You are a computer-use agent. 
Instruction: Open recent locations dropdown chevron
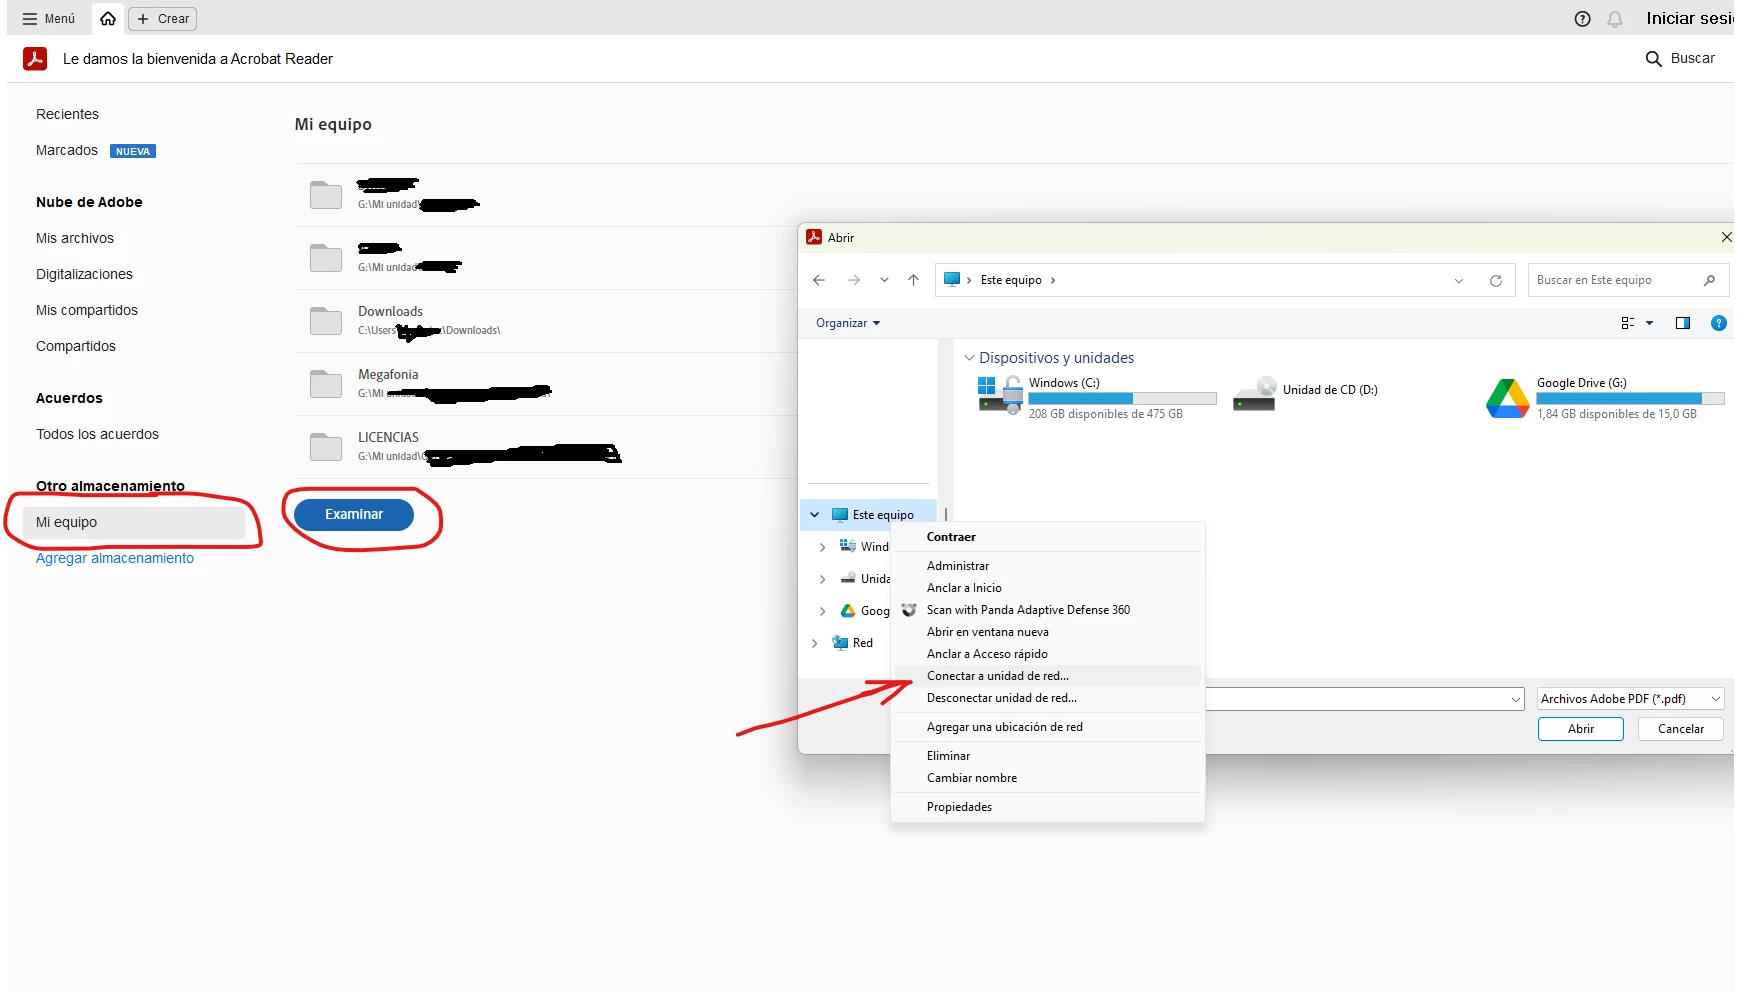[x=884, y=280]
